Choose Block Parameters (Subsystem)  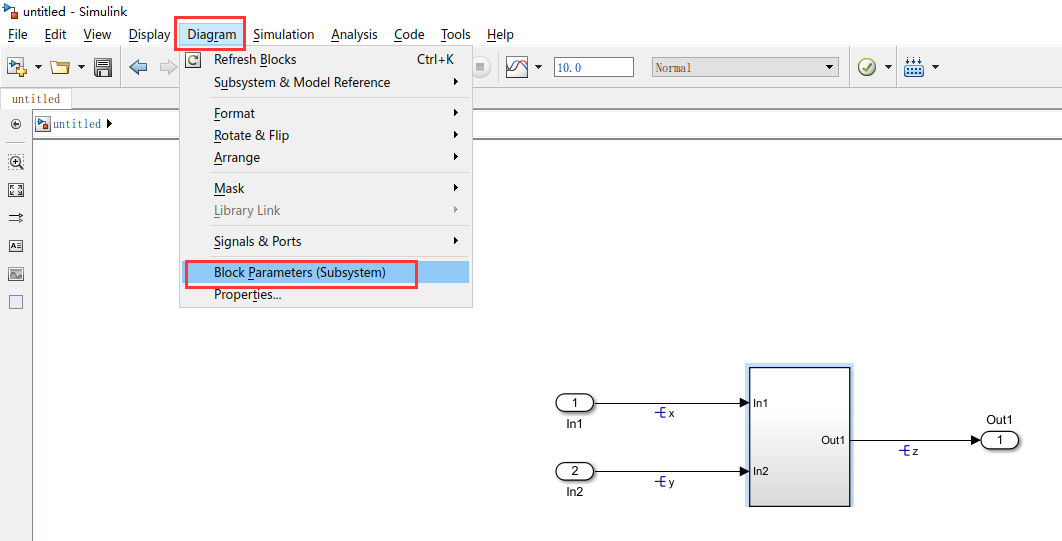(324, 273)
